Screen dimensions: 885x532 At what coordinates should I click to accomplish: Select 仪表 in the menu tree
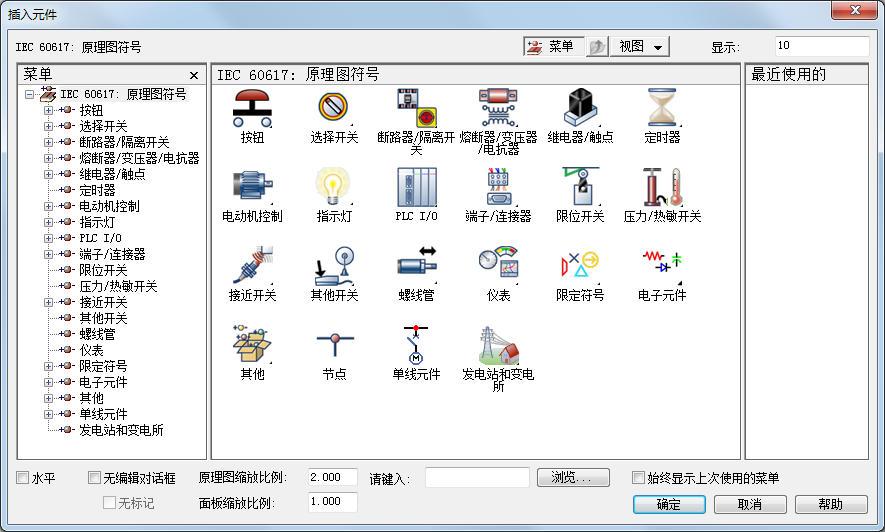91,350
